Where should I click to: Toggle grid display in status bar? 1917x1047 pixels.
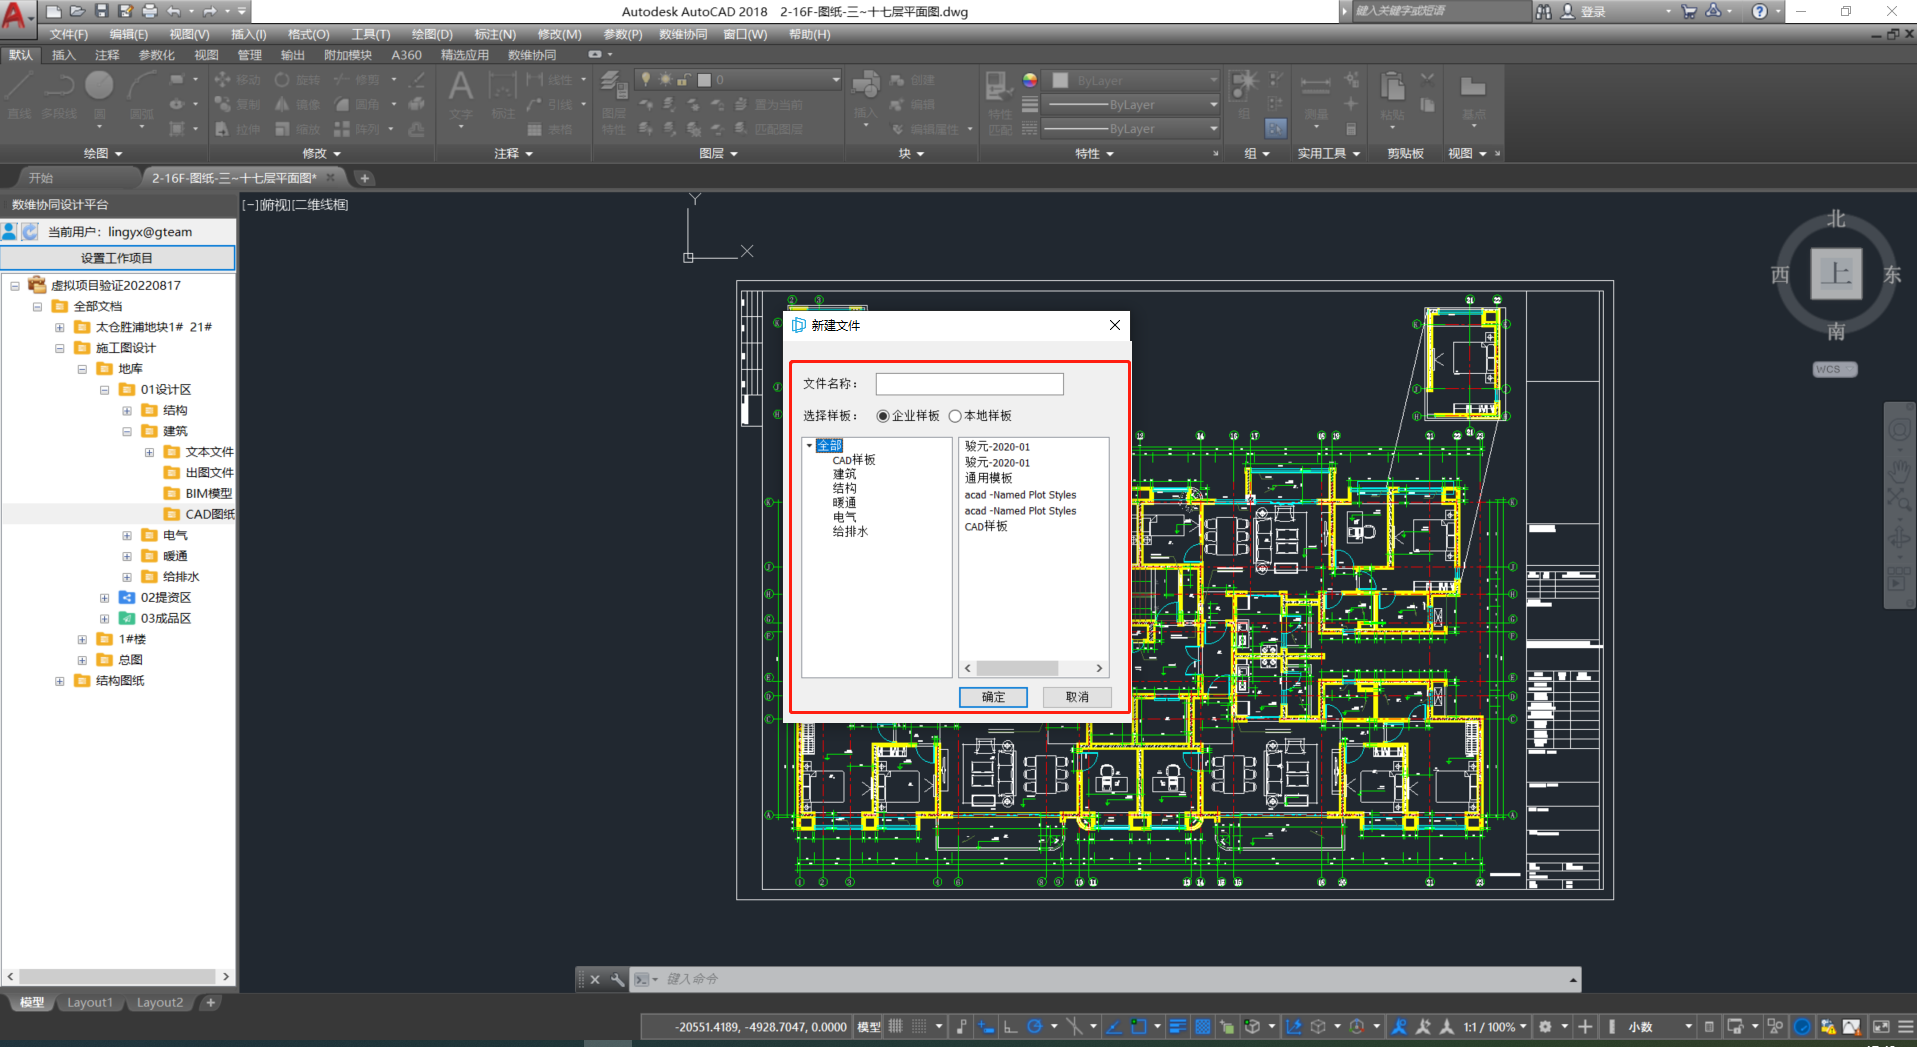[896, 1027]
